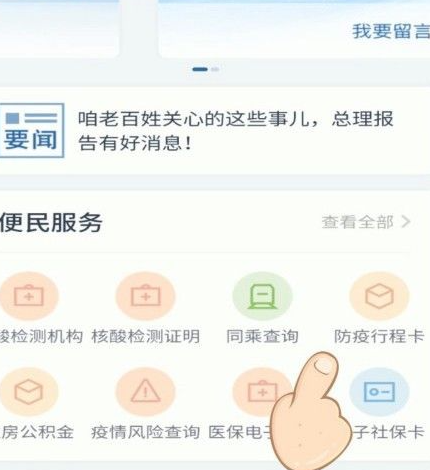Select the 电子社保卡 card icon
This screenshot has height=470, width=430.
coord(379,391)
